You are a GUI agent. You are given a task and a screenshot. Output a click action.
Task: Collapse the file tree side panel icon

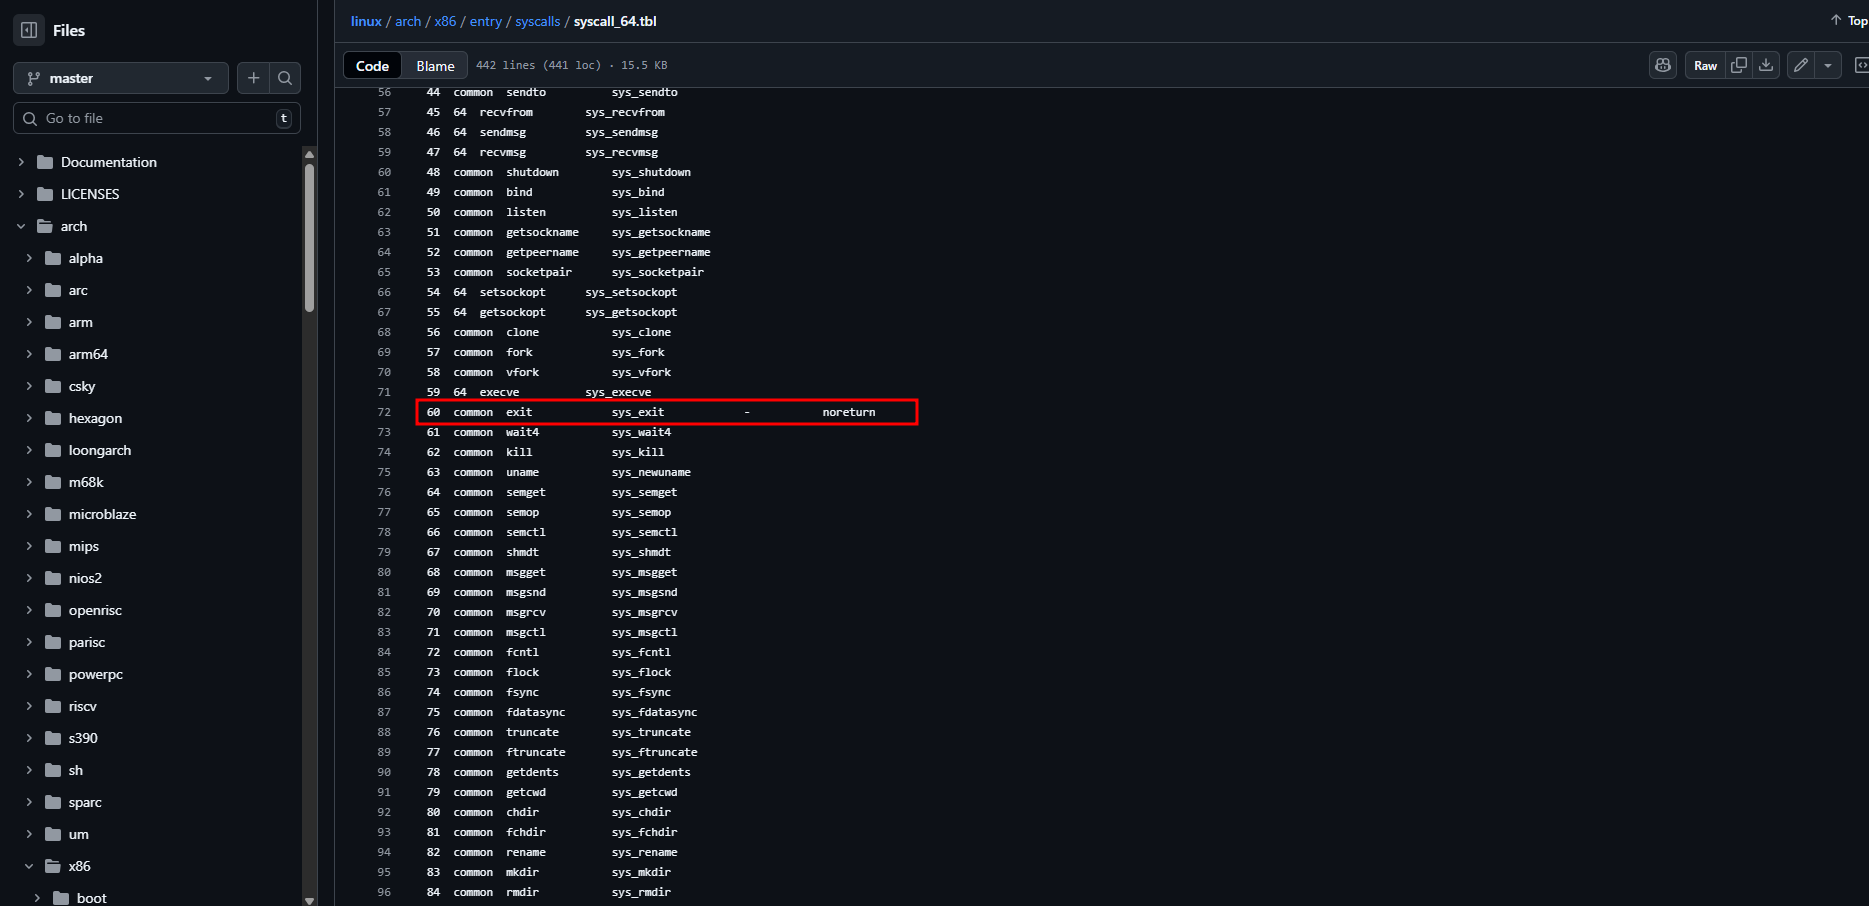29,30
